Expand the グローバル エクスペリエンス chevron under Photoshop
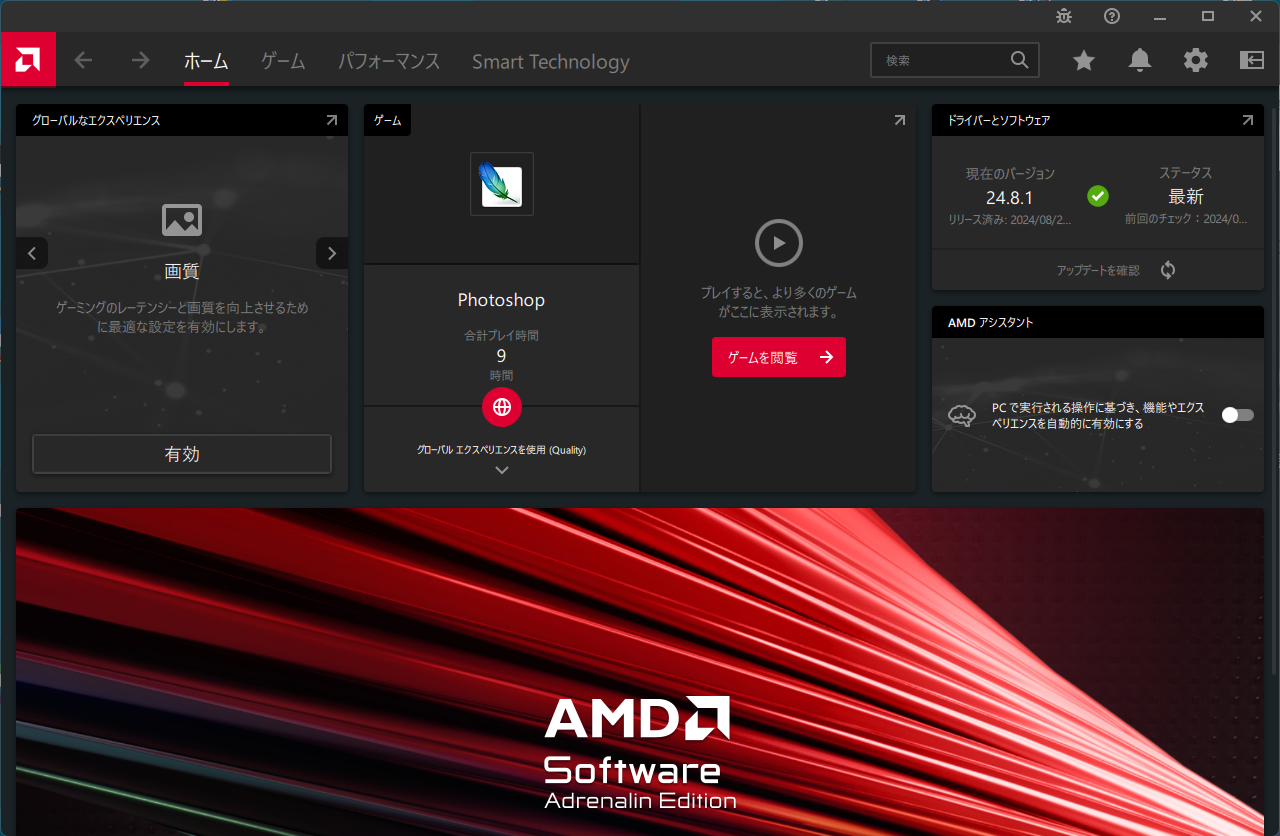Screen dimensions: 1280x836 (x=501, y=469)
